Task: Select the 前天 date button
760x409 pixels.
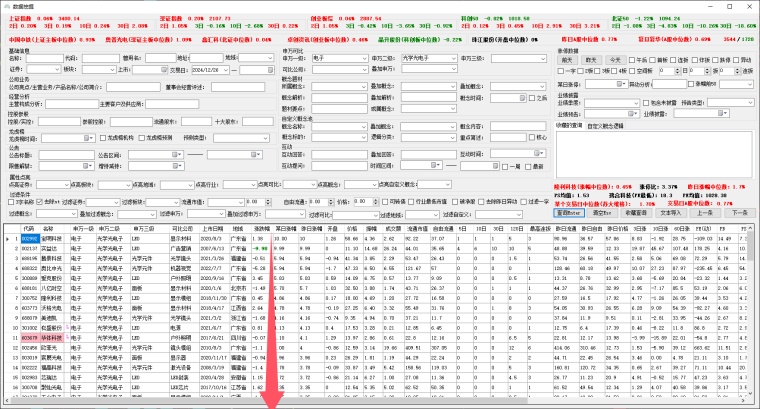Action: [x=567, y=60]
